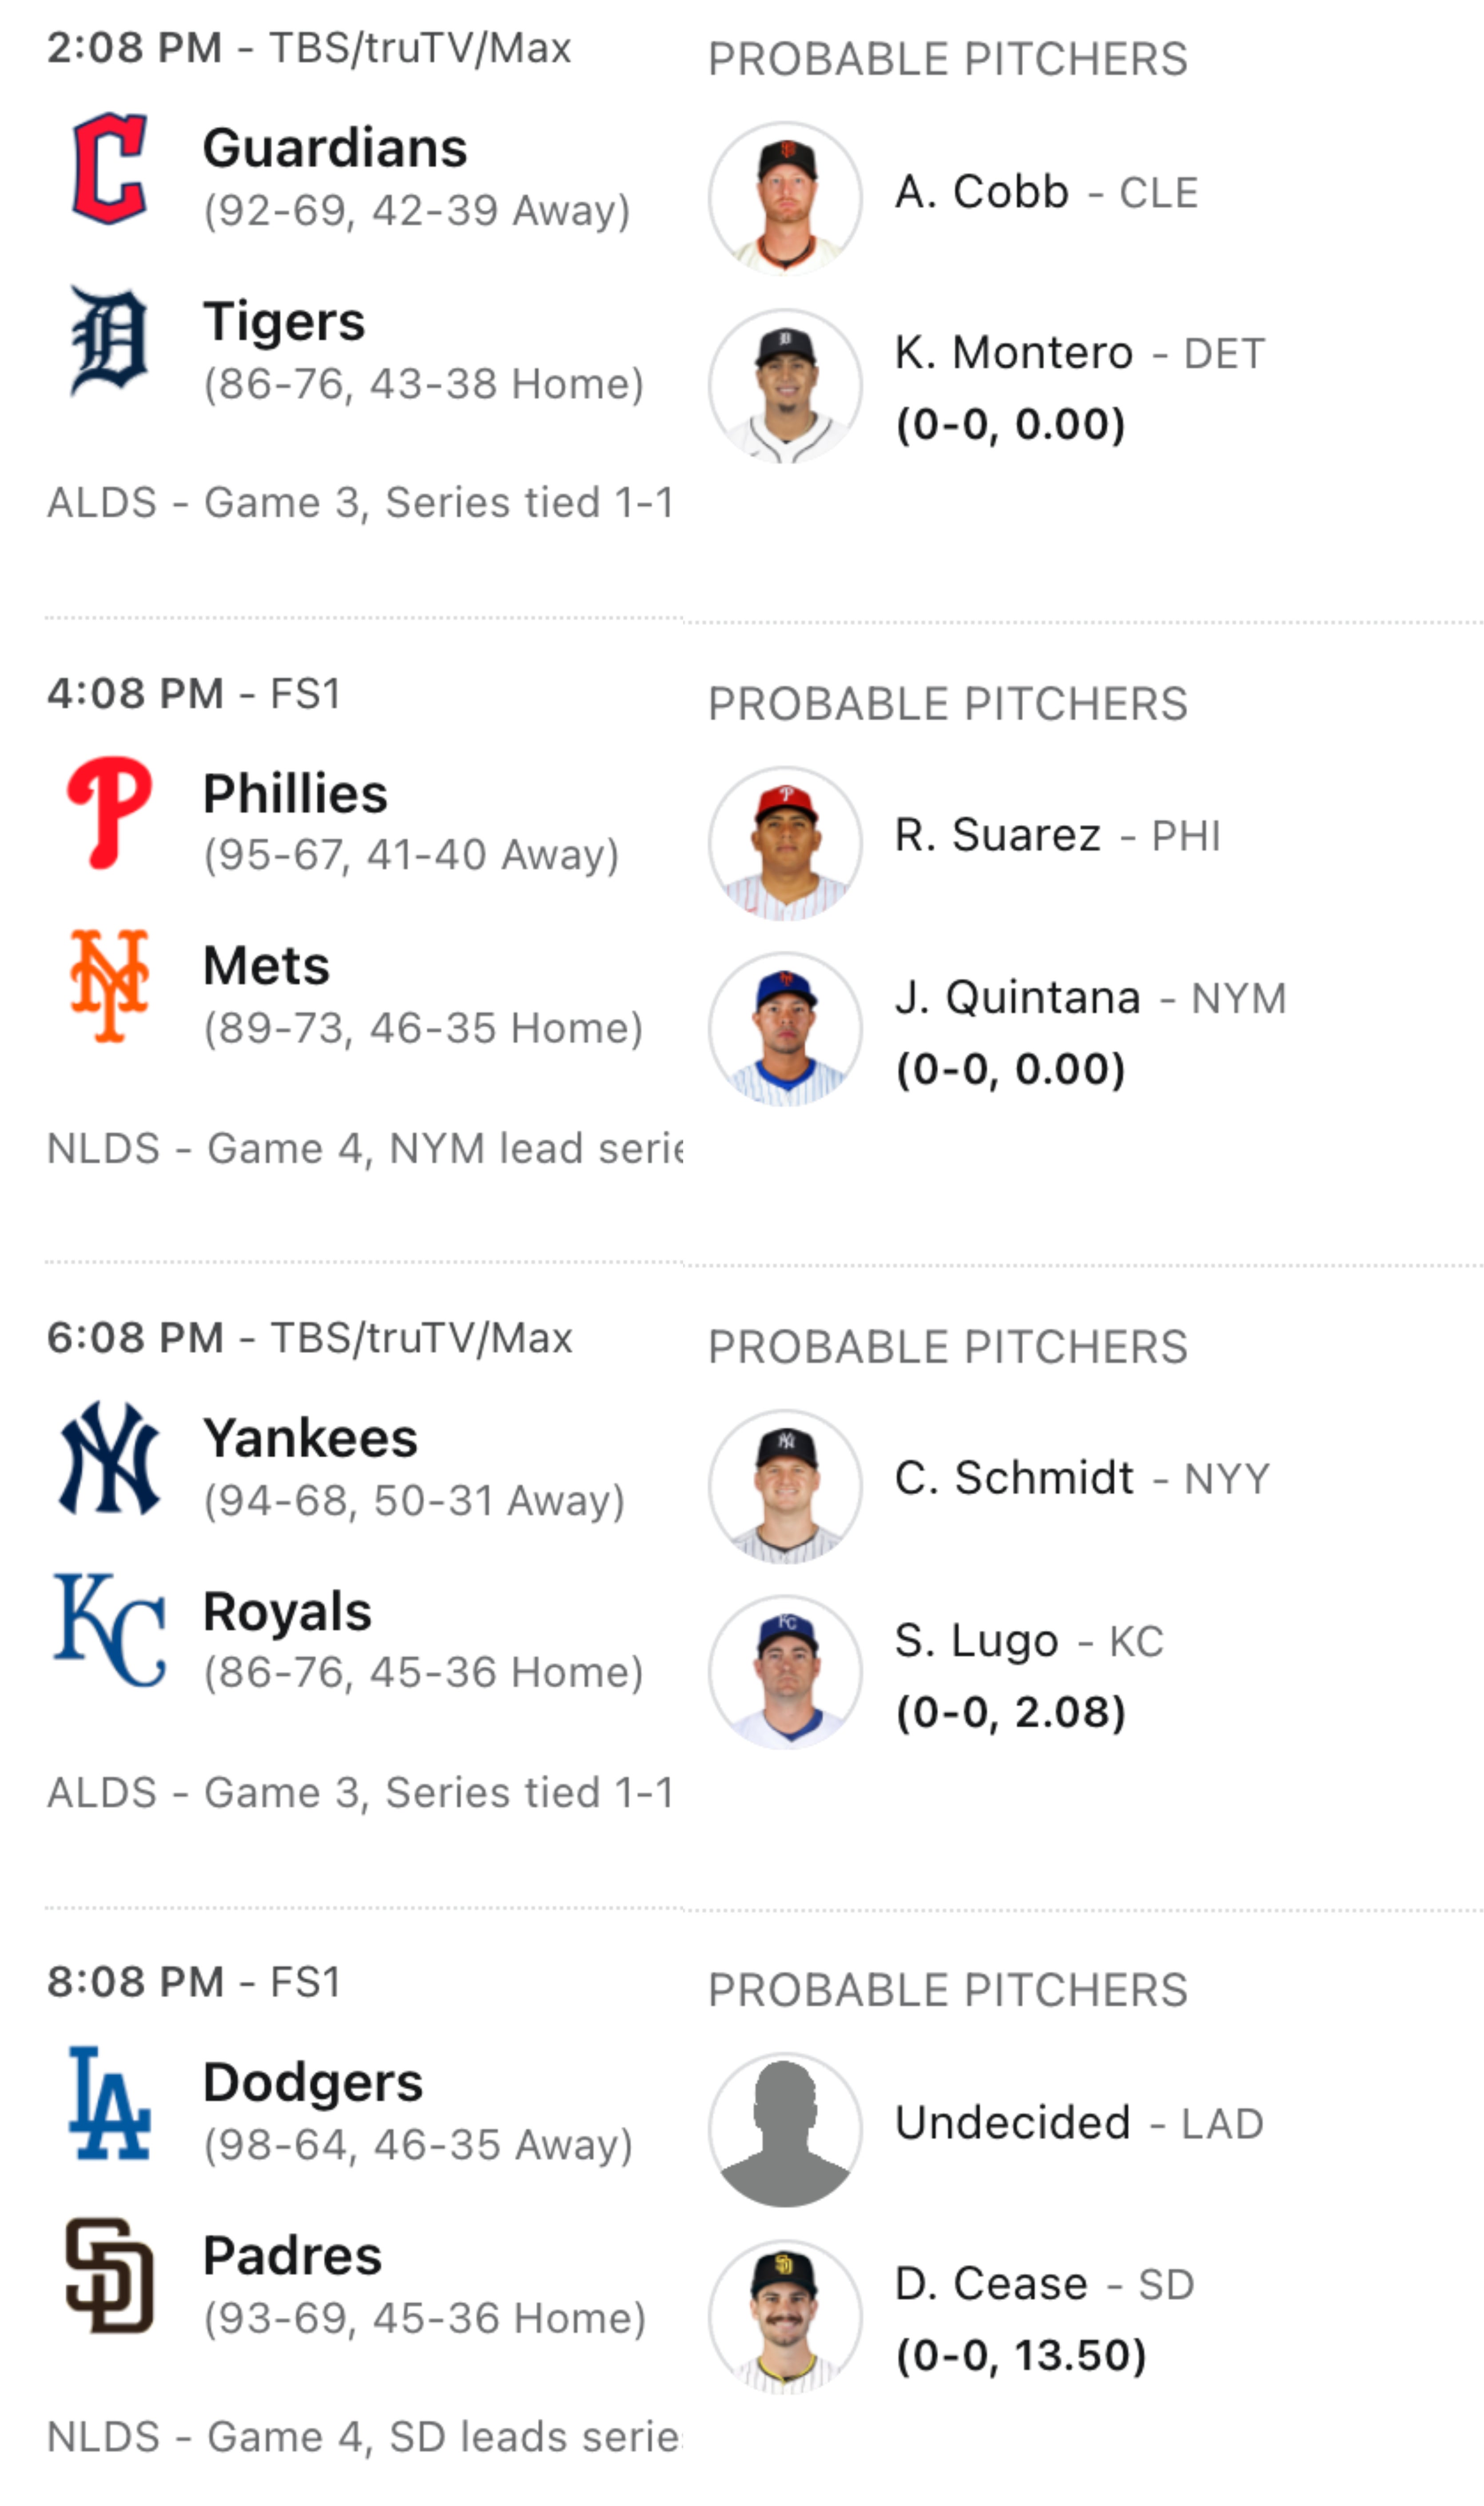Screen dimensions: 1484x2506
Task: Open K. Montero's player headshot
Action: pos(785,386)
